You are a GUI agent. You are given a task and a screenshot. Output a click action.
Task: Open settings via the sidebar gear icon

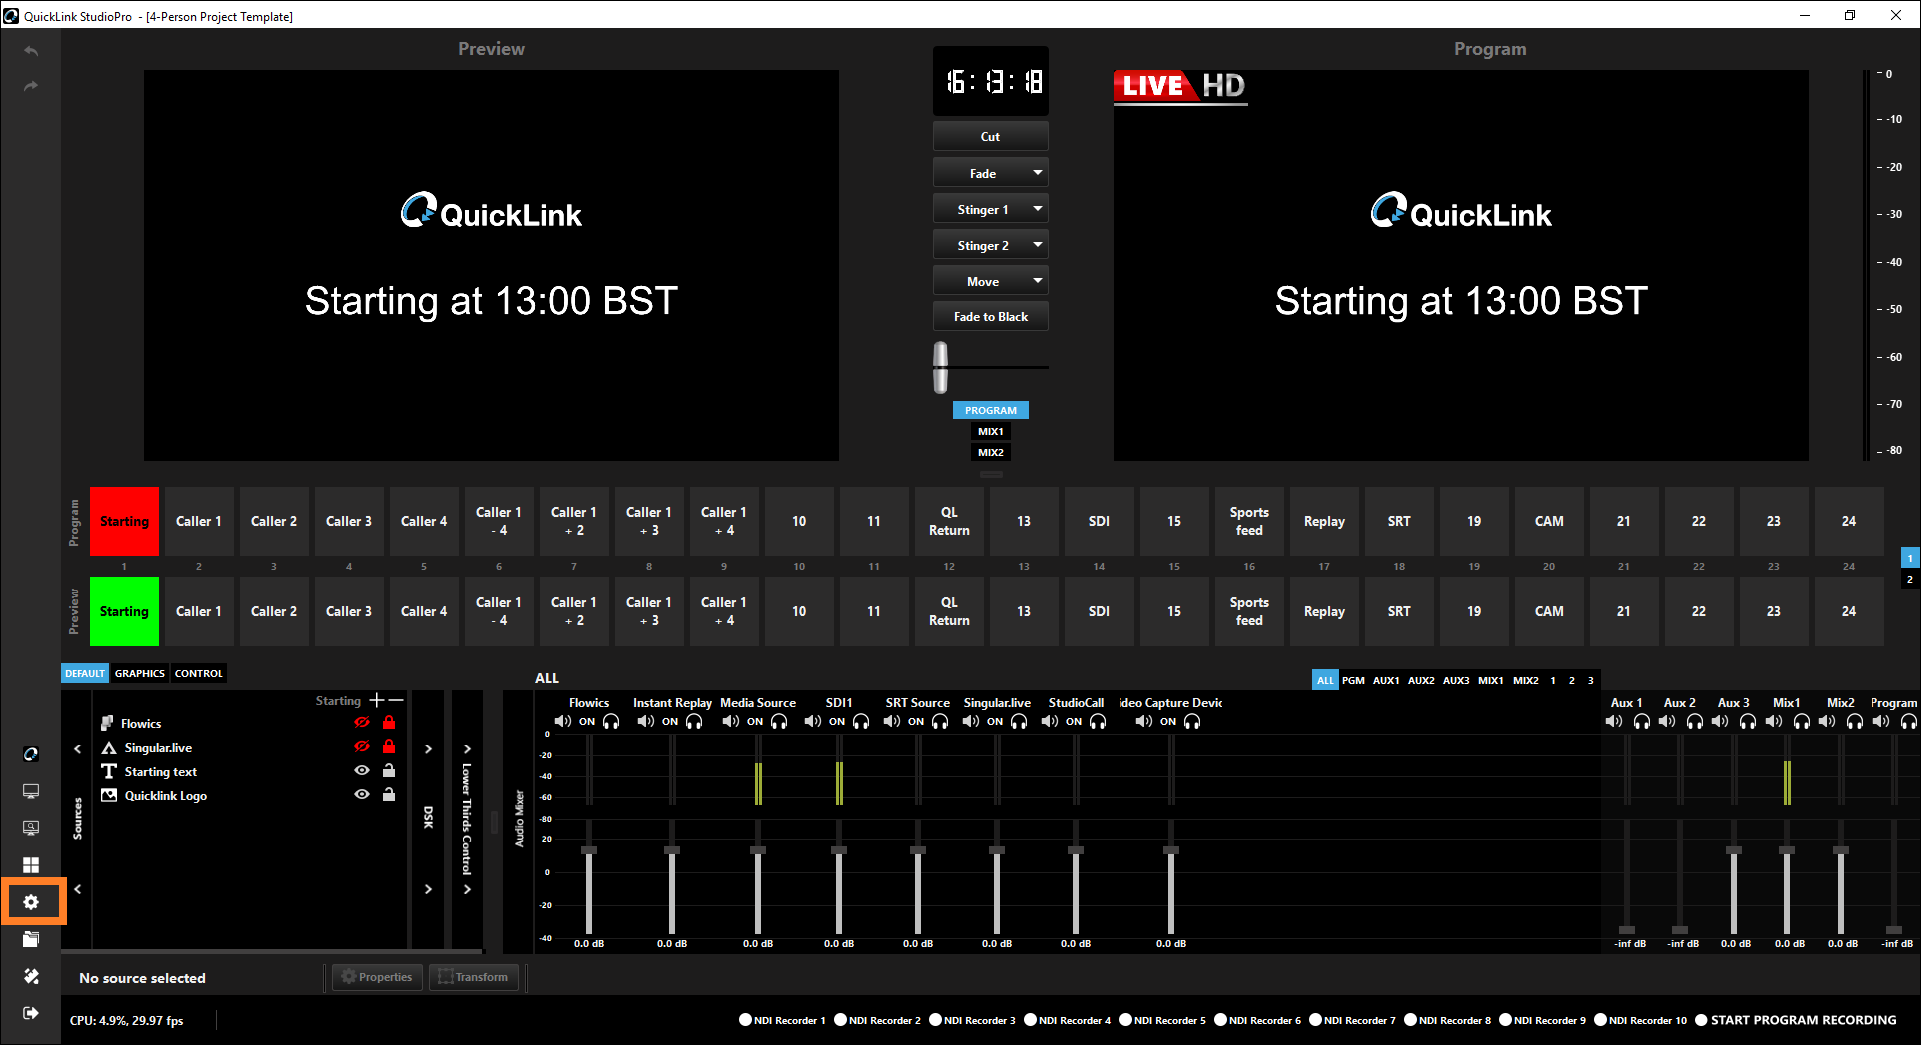31,902
